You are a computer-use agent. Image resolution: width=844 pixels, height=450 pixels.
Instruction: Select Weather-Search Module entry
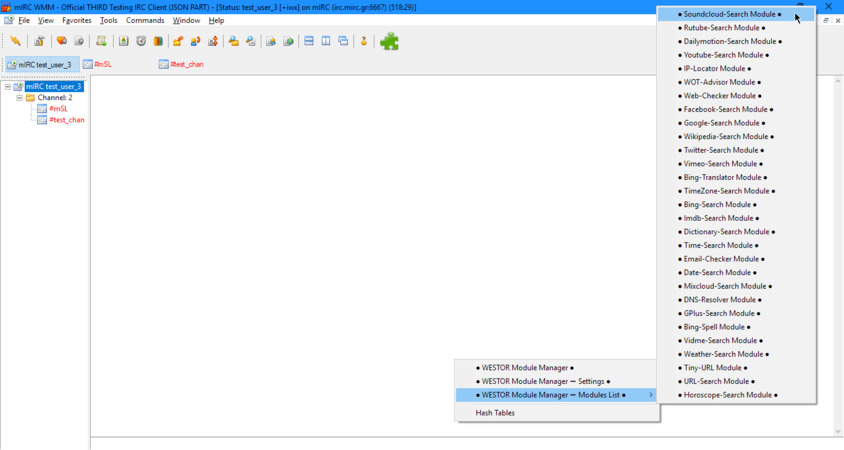point(736,354)
